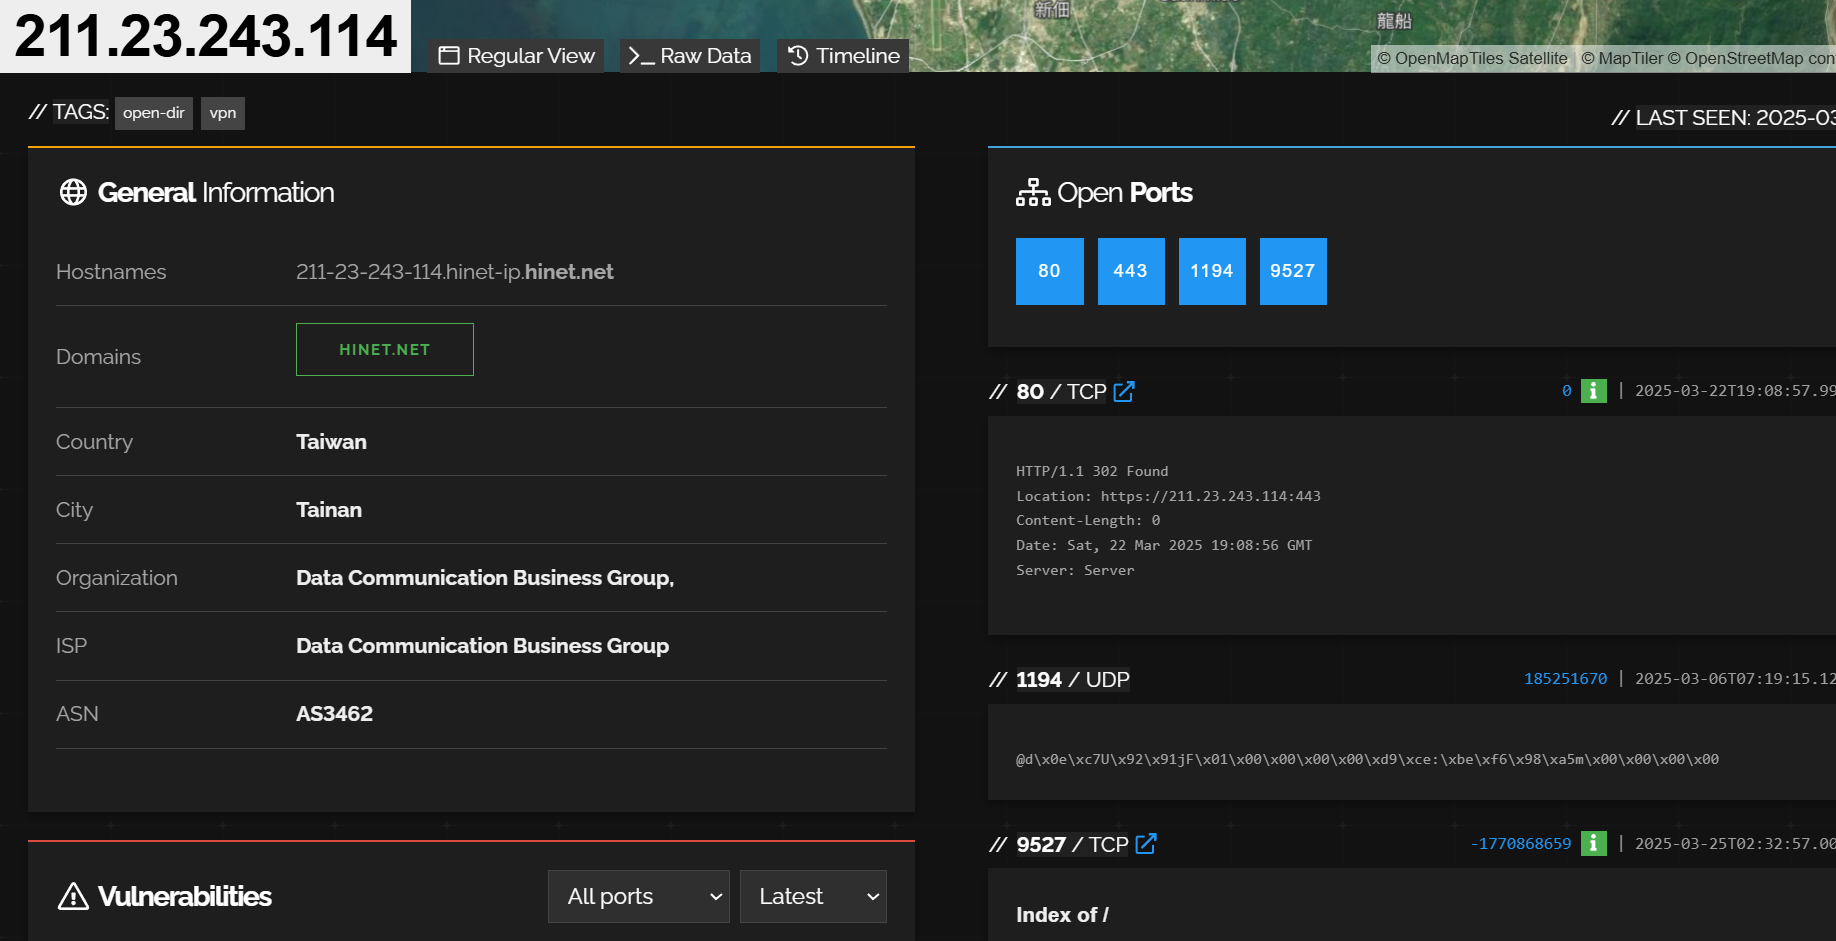The image size is (1836, 941).
Task: Open the Raw Data view
Action: [x=689, y=56]
